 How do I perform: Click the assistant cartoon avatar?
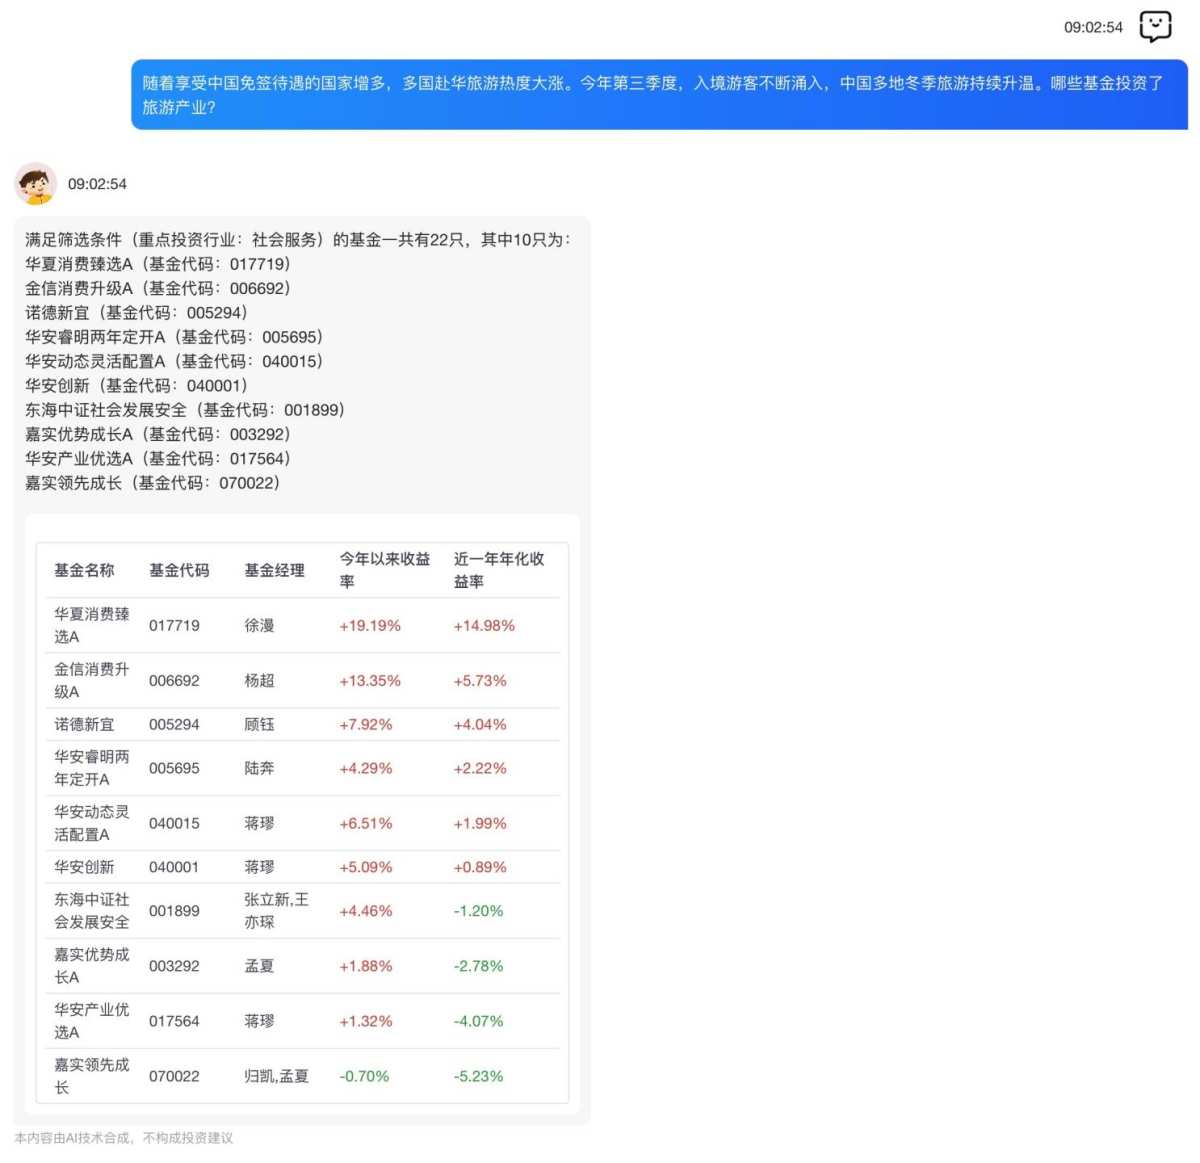[35, 184]
